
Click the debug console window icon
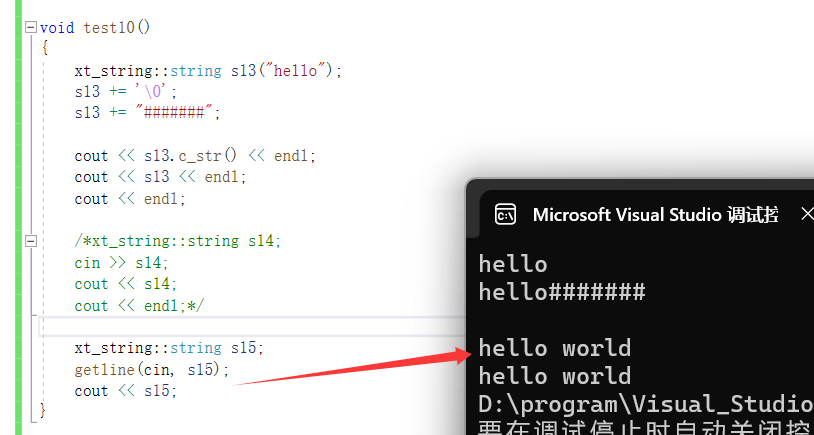click(505, 214)
